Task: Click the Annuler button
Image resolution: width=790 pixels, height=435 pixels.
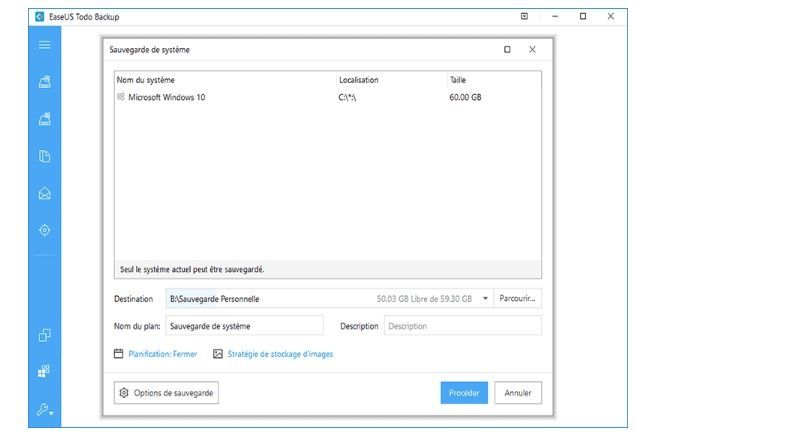Action: (518, 393)
